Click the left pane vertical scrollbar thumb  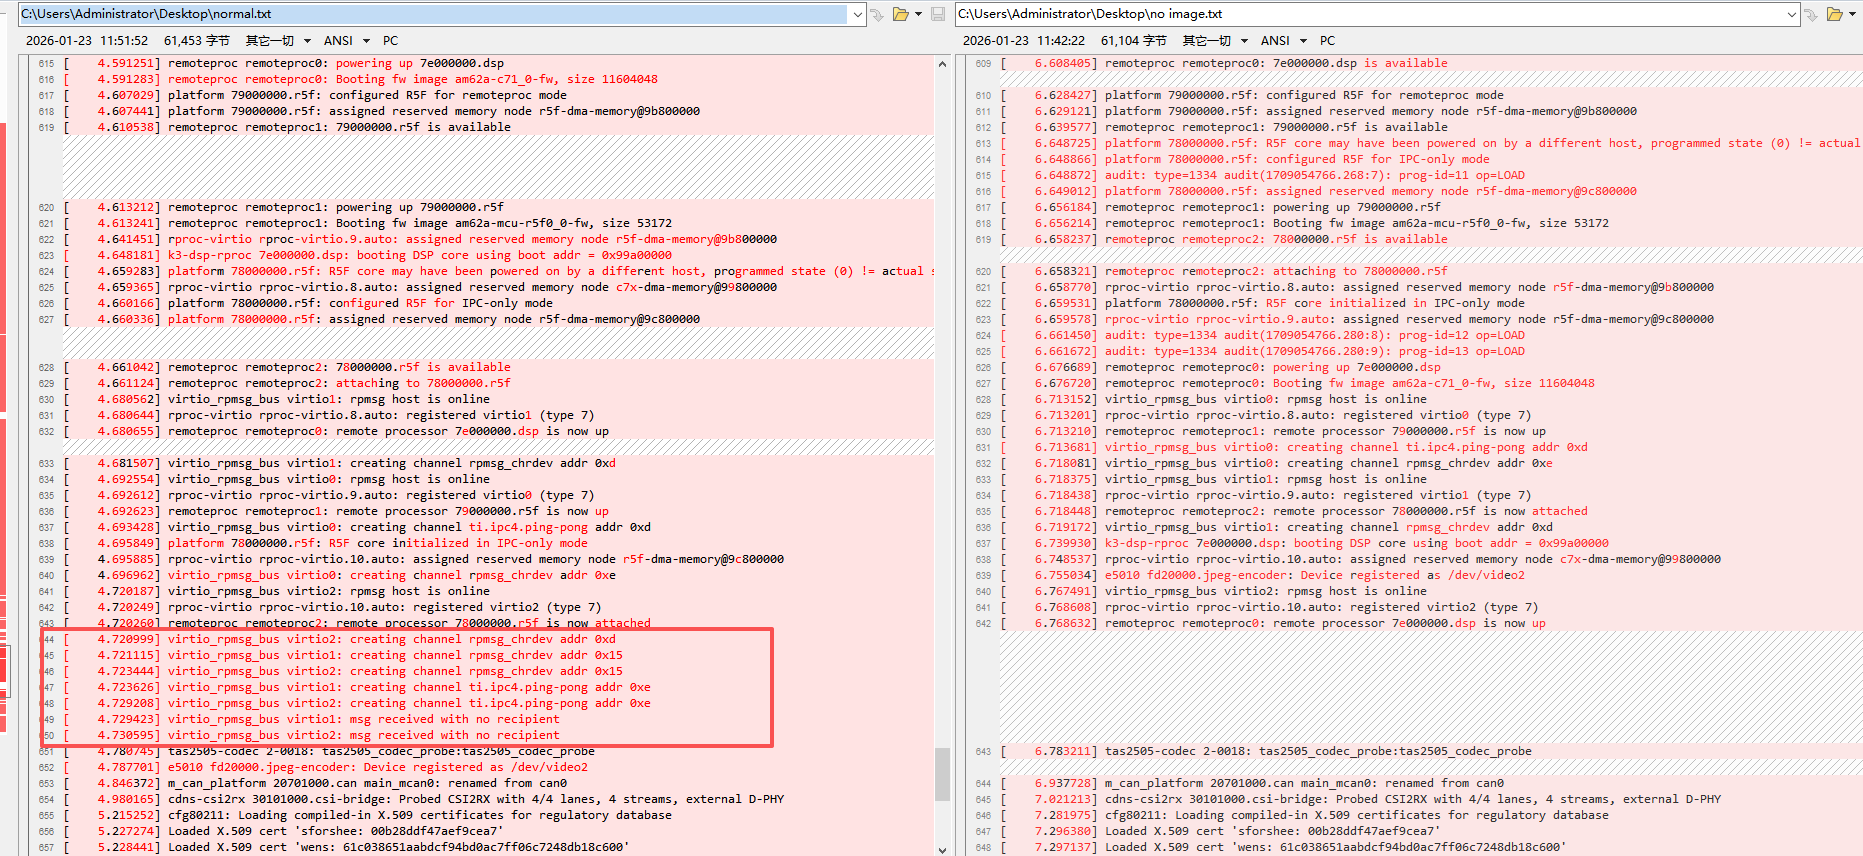click(x=942, y=774)
